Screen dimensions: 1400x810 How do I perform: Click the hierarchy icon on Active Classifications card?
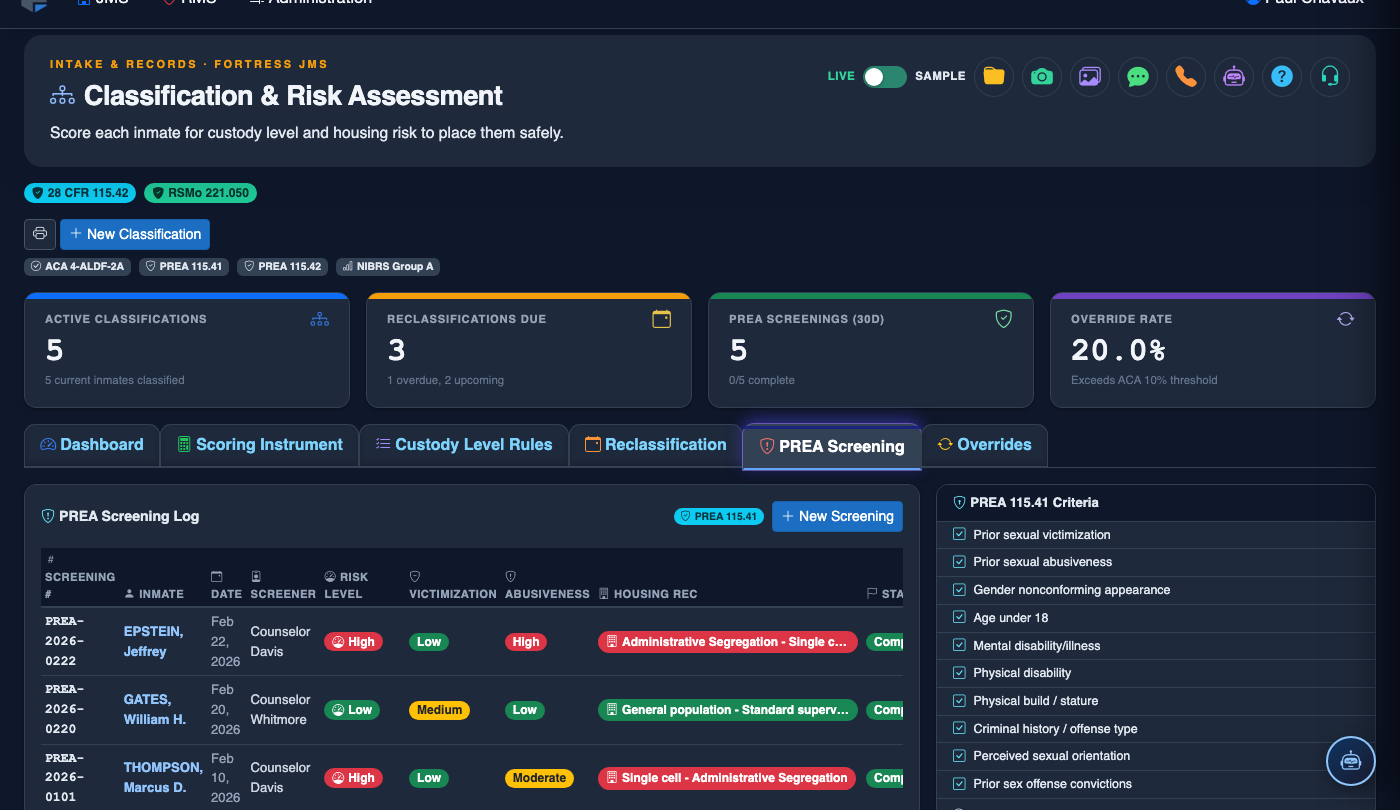tap(320, 319)
